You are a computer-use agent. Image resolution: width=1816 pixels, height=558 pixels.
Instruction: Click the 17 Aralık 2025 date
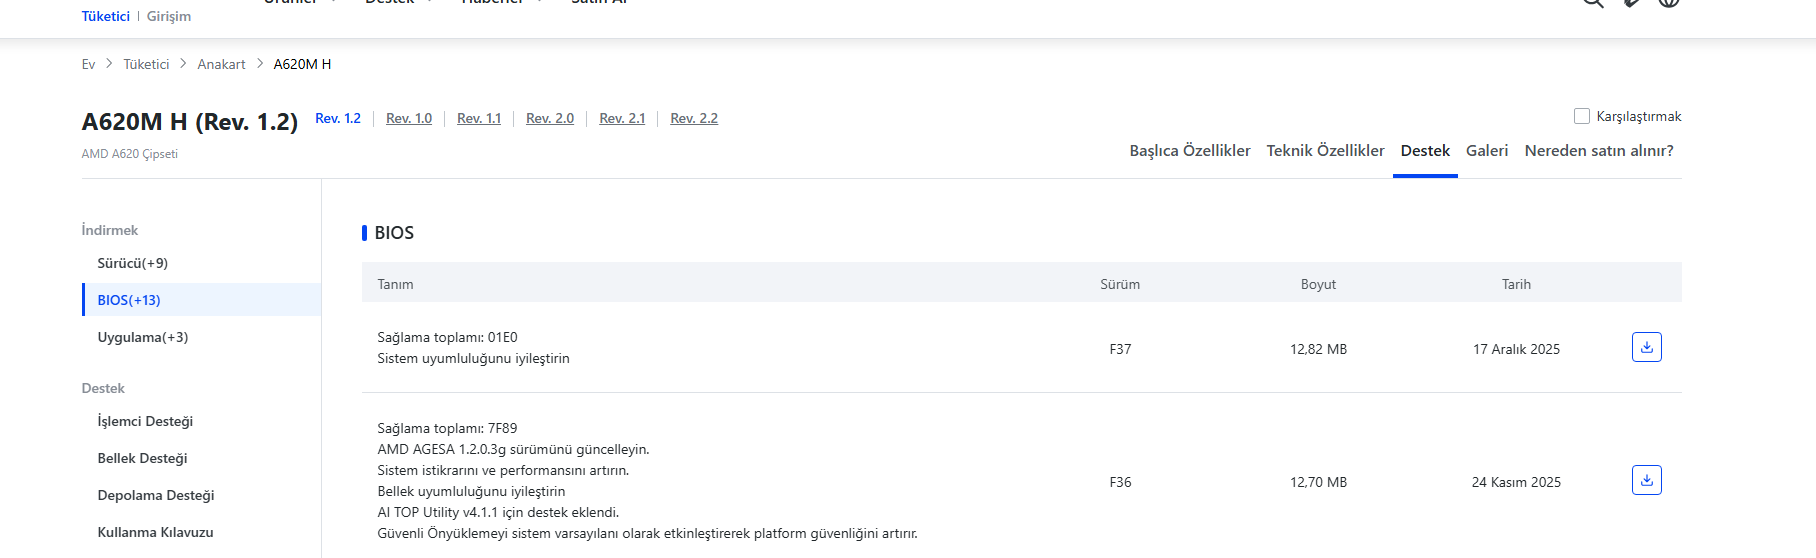pos(1516,349)
